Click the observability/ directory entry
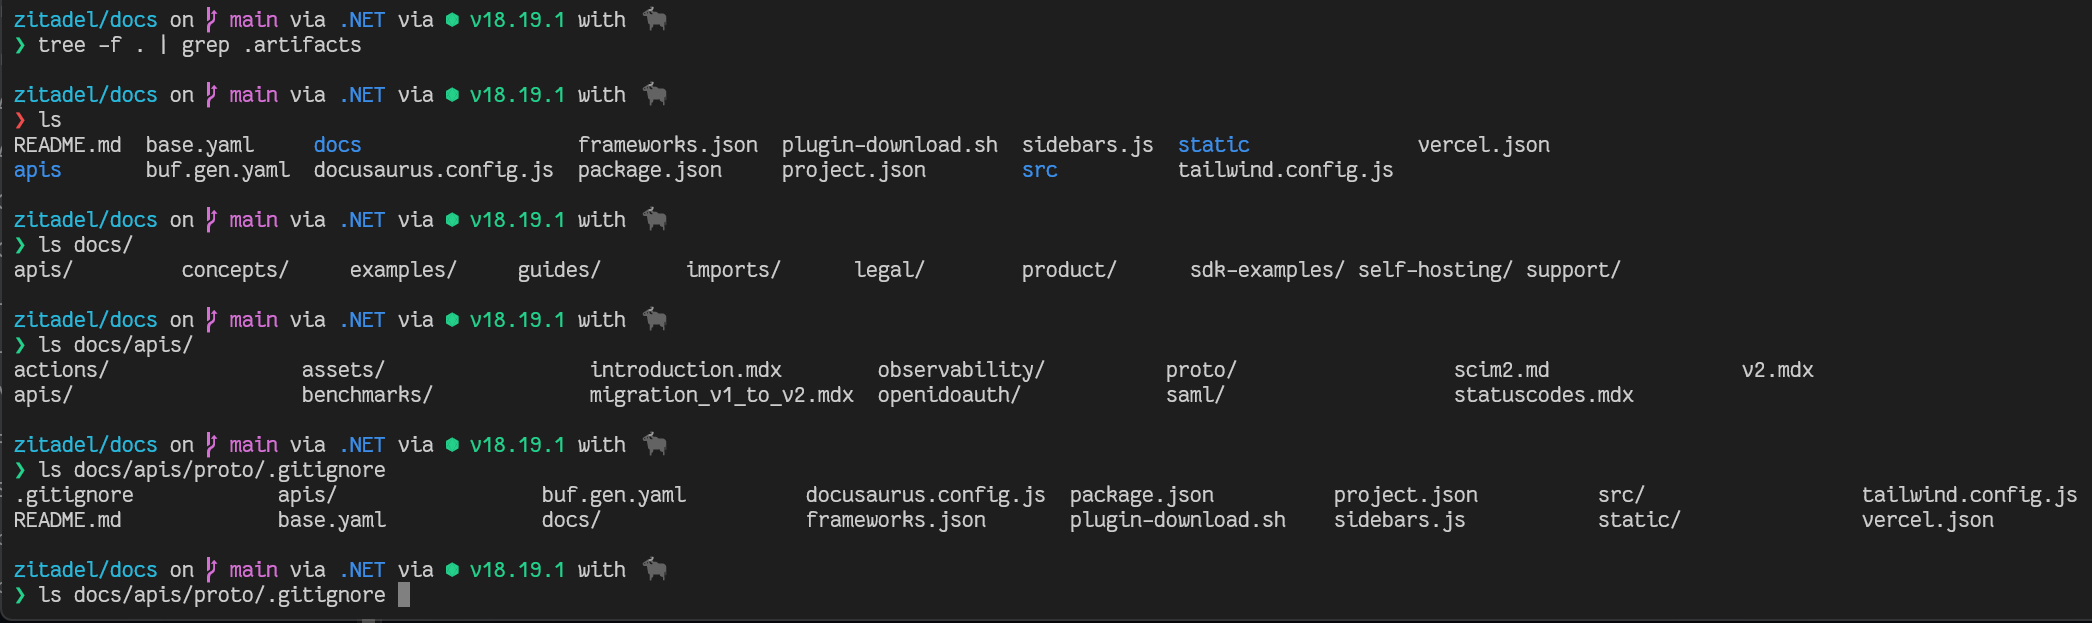The width and height of the screenshot is (2092, 623). [x=960, y=370]
